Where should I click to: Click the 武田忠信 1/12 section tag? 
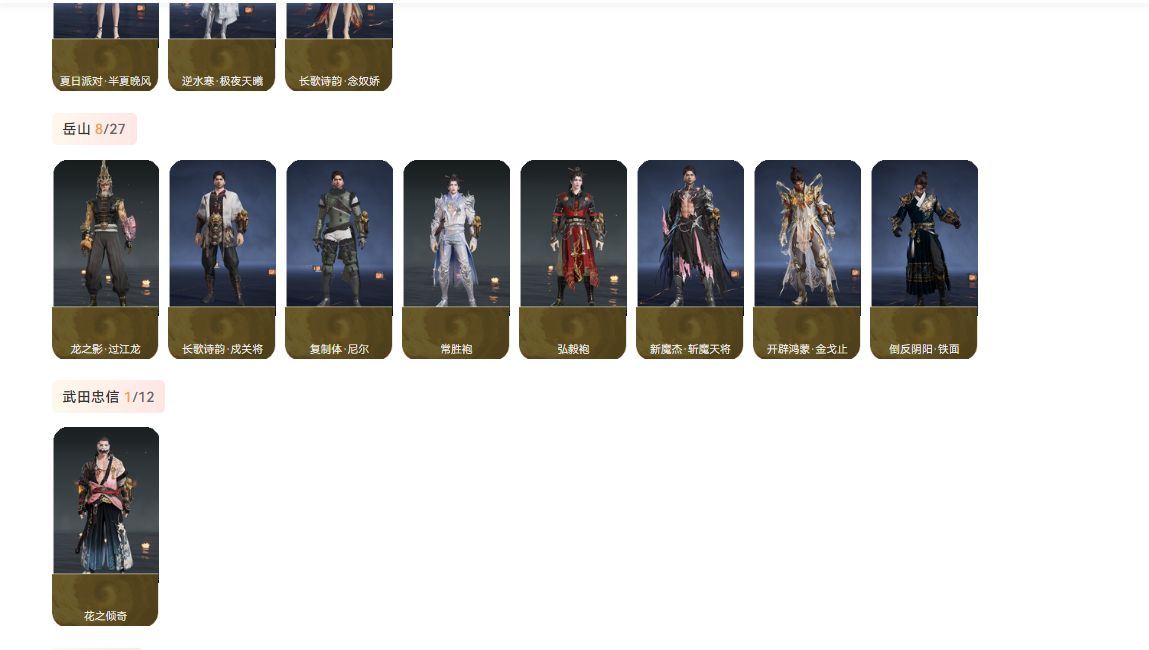108,396
